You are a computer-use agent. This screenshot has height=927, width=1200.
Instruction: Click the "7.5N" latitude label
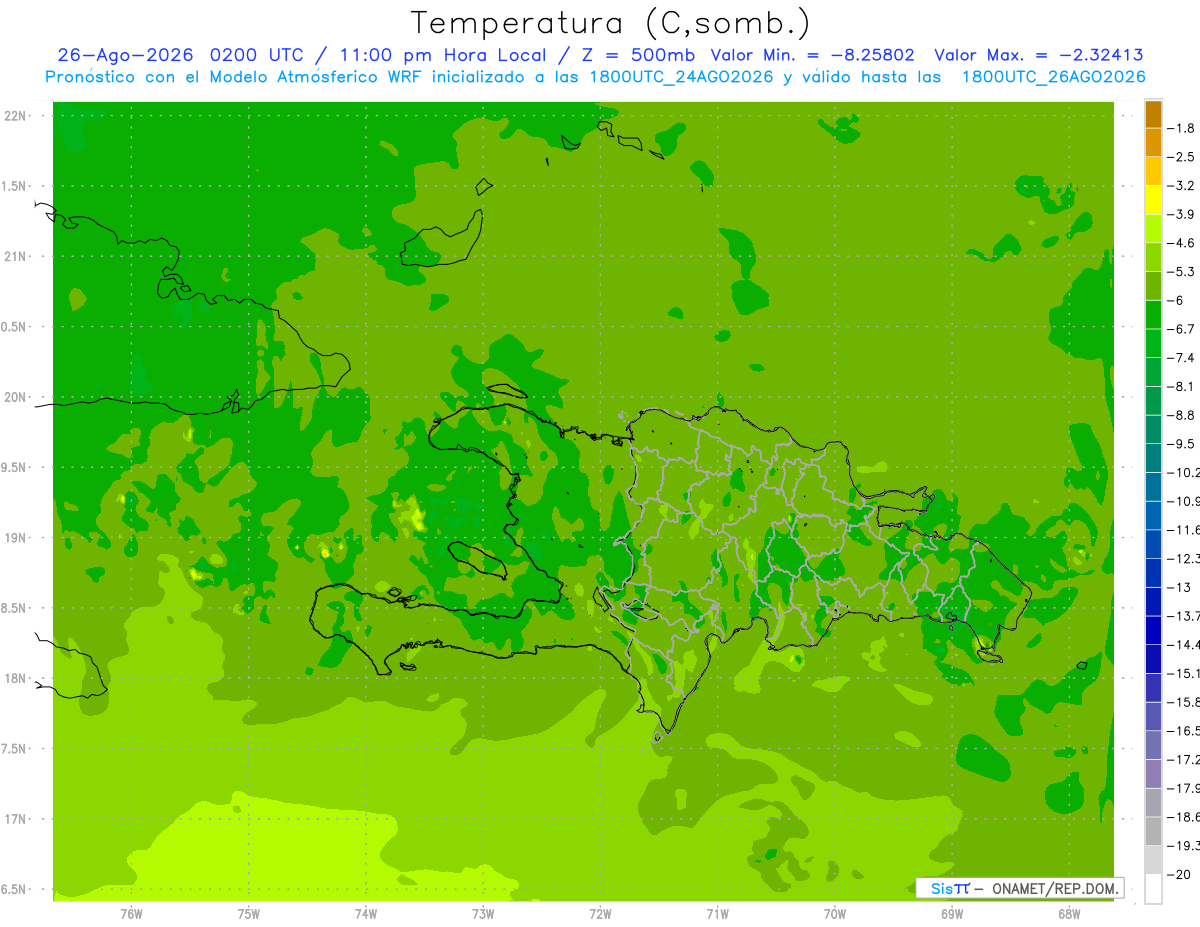[x=15, y=749]
